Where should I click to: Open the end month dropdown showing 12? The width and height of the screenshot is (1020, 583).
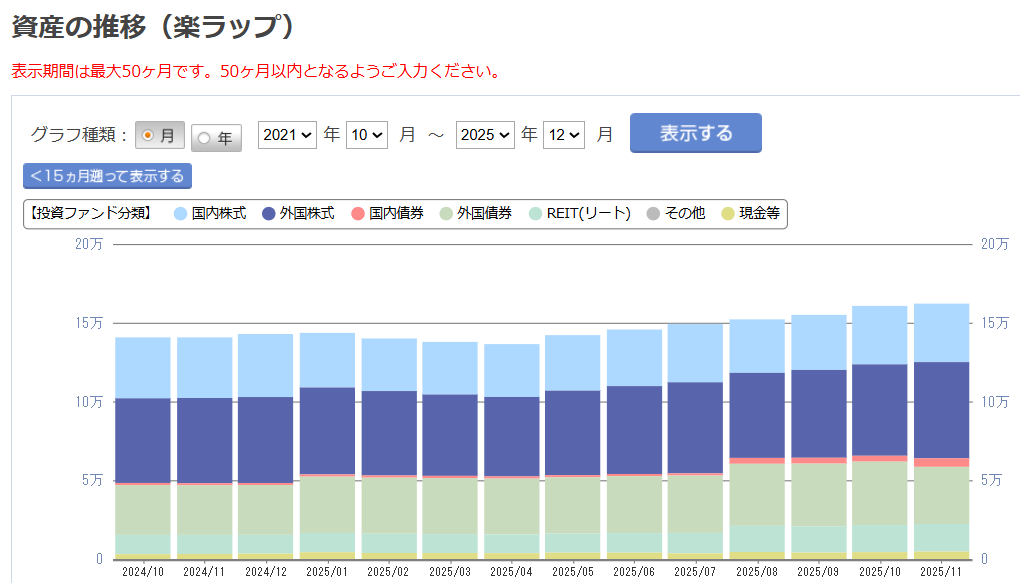point(563,134)
